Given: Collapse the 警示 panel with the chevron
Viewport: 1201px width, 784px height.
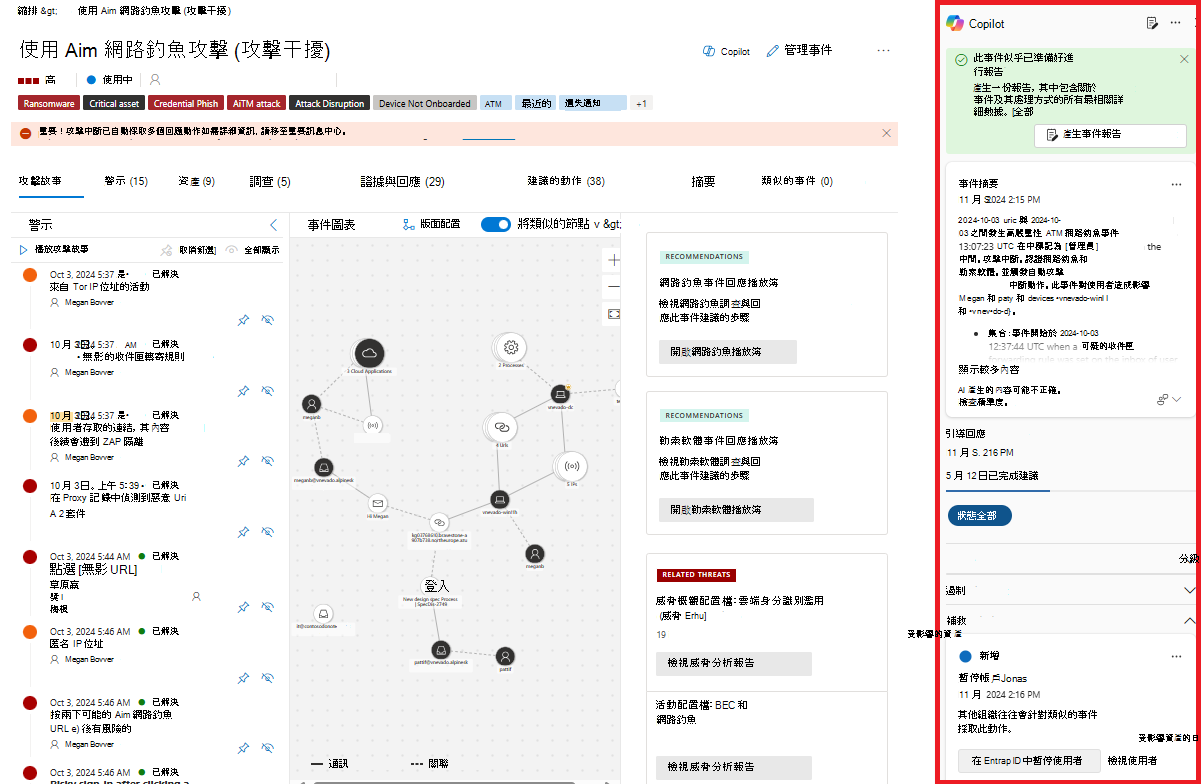Looking at the screenshot, I should (x=274, y=225).
